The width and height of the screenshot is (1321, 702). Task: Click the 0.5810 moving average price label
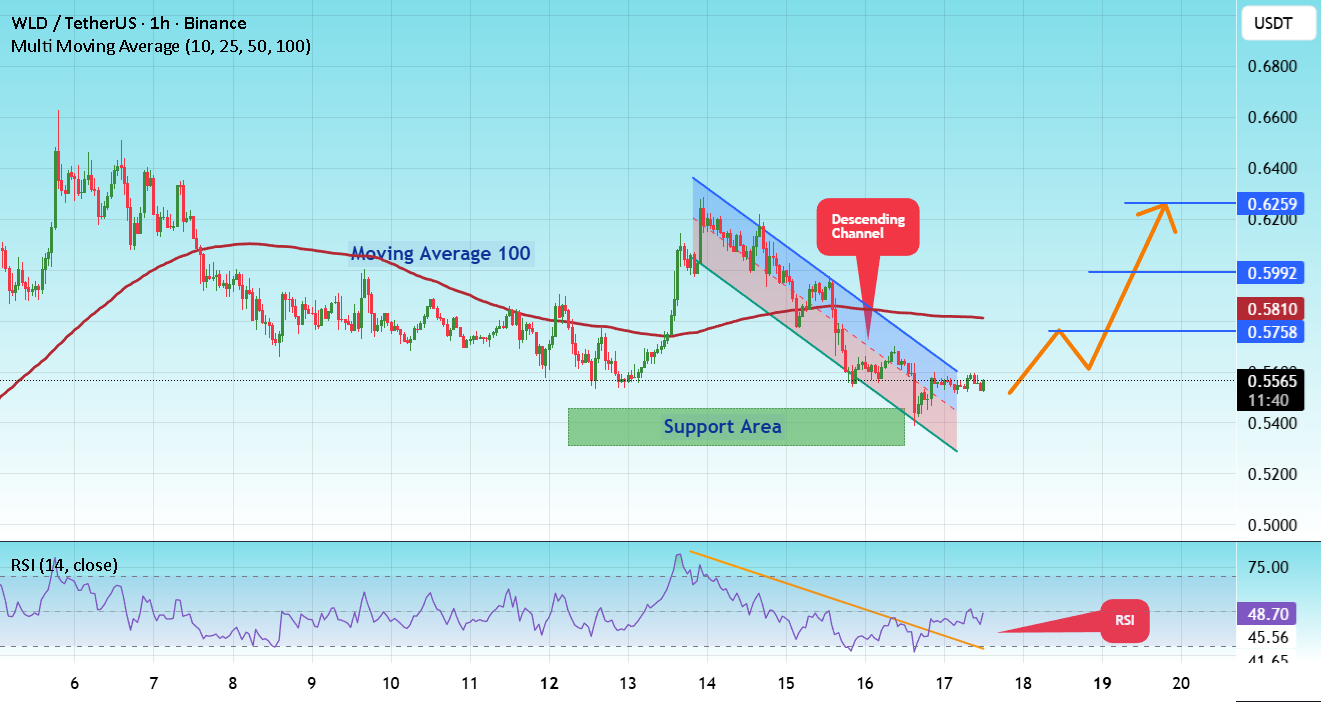coord(1272,308)
